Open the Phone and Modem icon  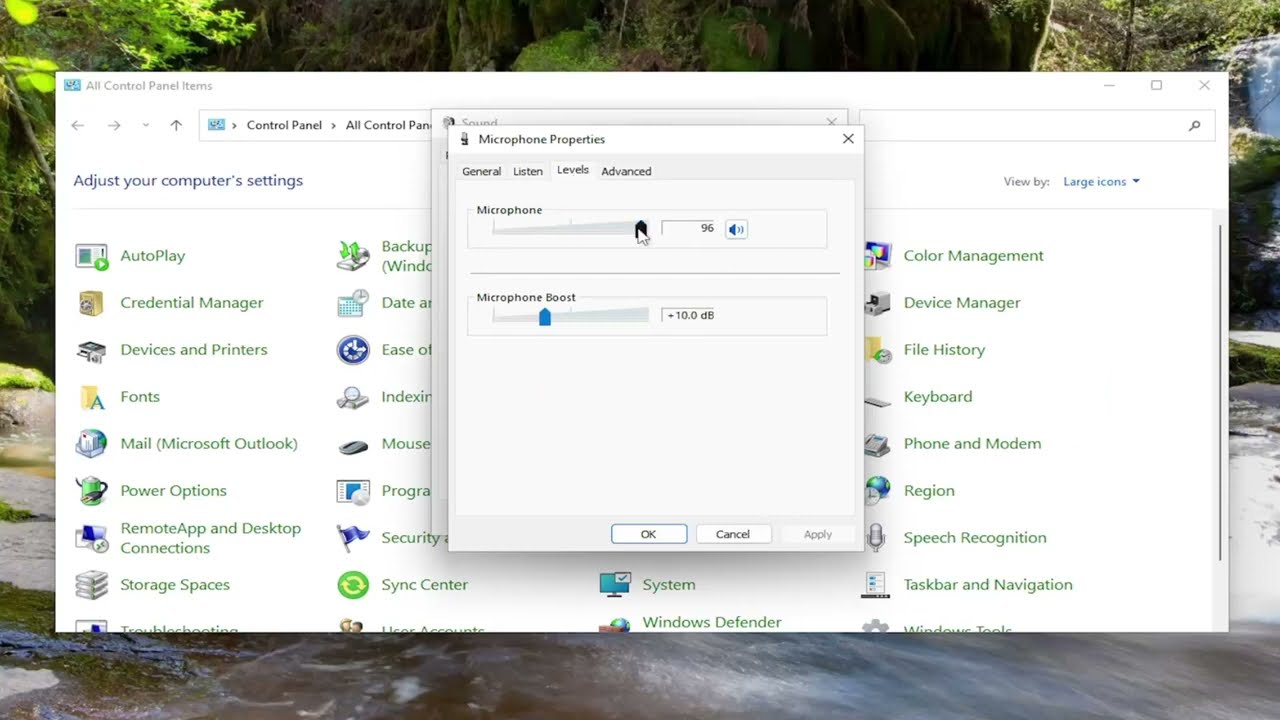tap(876, 444)
